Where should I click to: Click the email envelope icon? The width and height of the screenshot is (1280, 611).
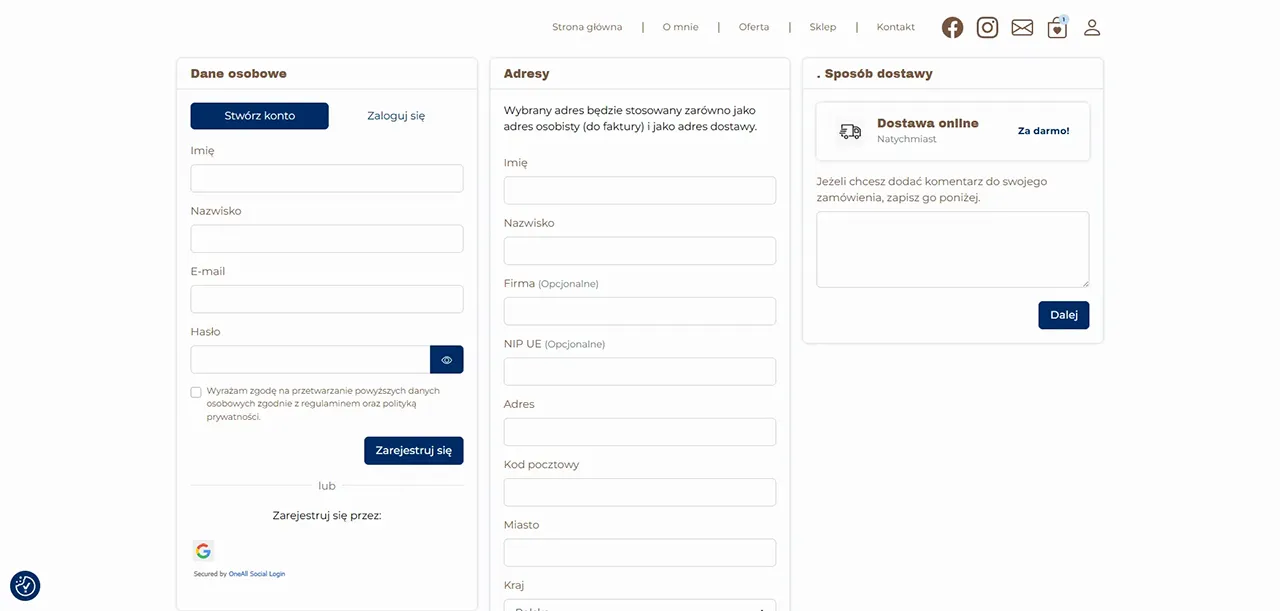click(1022, 28)
